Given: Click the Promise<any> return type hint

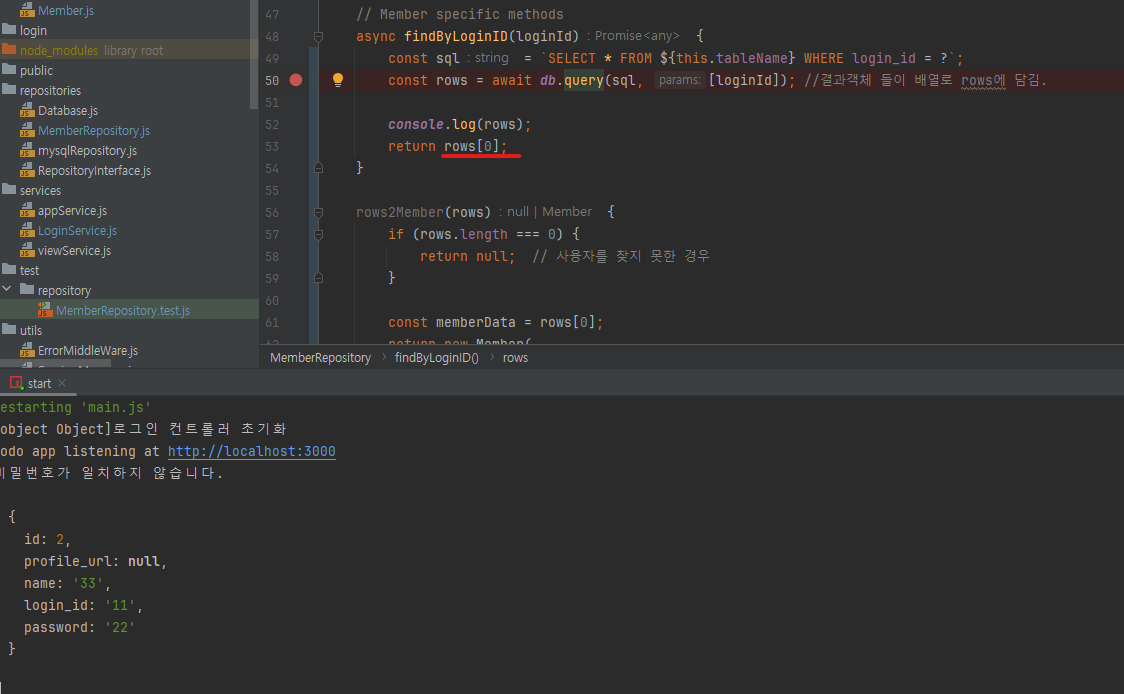Looking at the screenshot, I should [x=637, y=36].
